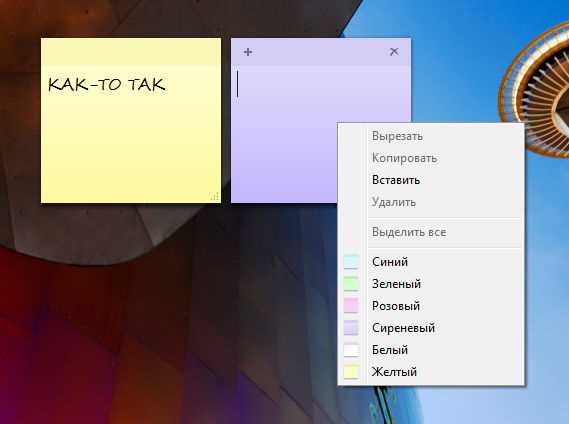Set note color to Синий
Screen dimensions: 569x424
point(431,262)
